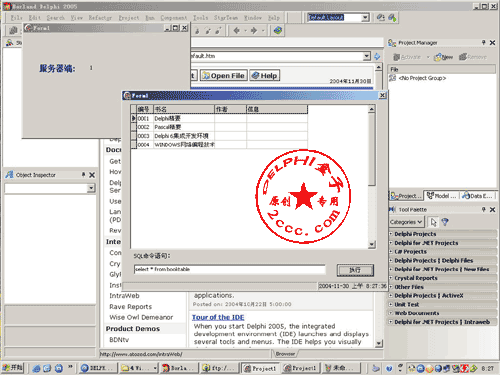Open the Search menu
This screenshot has height=375, width=500.
[x=55, y=18]
